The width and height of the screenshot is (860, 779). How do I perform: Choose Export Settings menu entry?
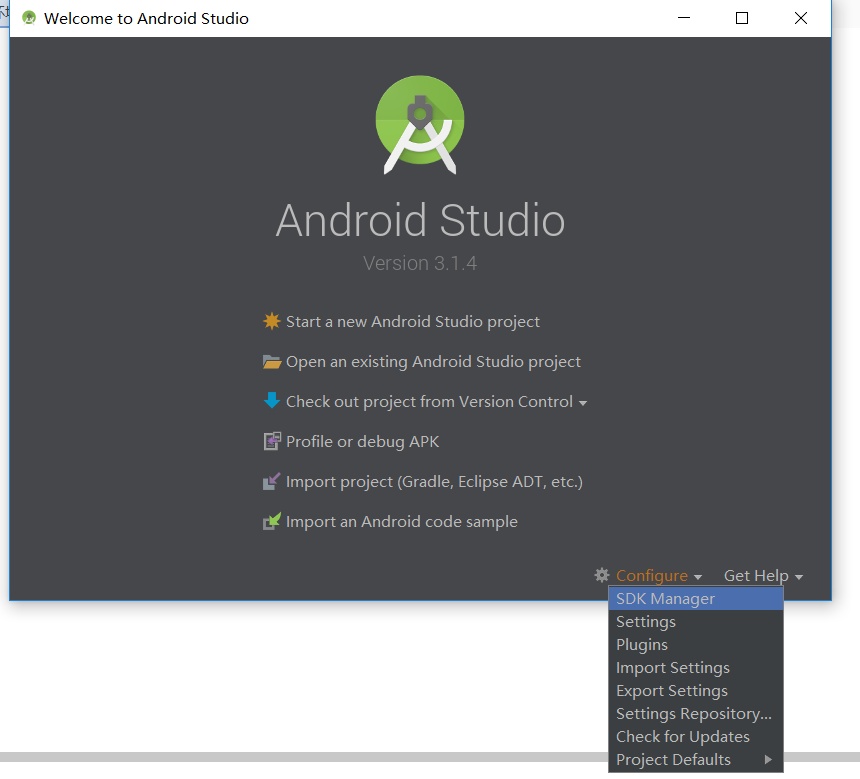click(x=695, y=691)
